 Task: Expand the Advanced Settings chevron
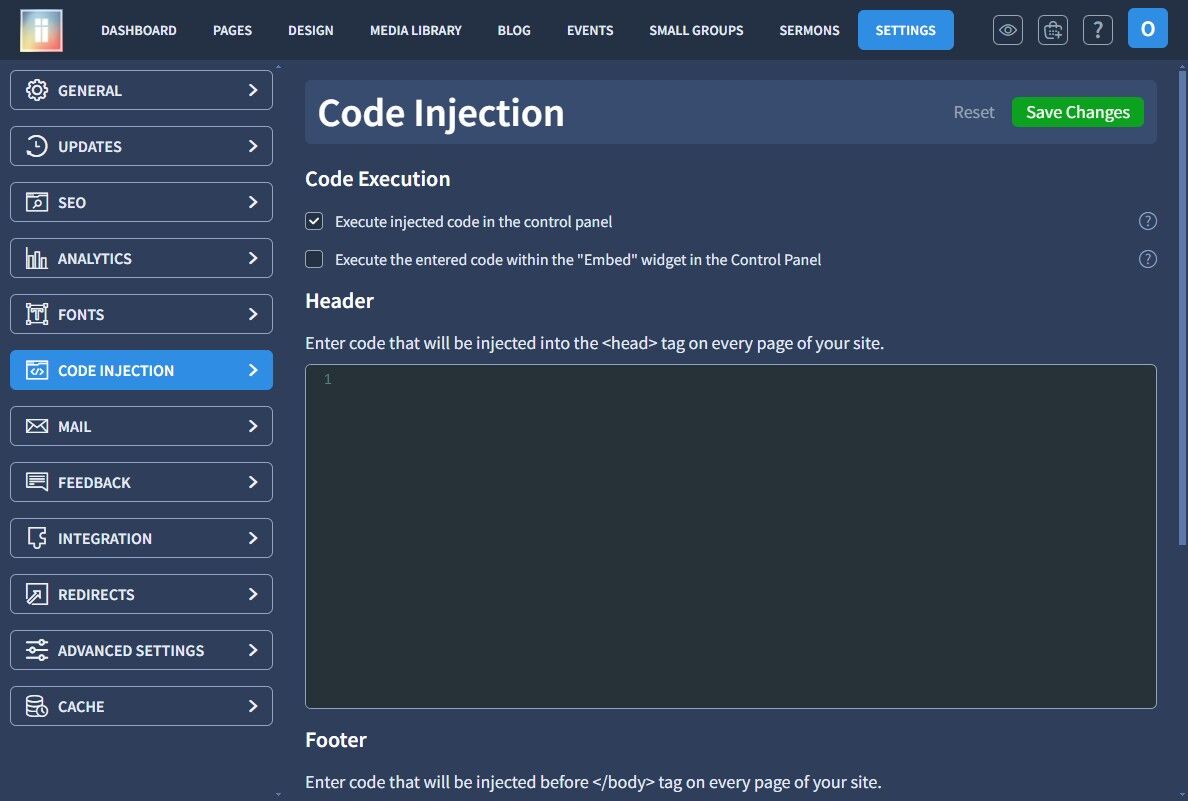point(253,650)
